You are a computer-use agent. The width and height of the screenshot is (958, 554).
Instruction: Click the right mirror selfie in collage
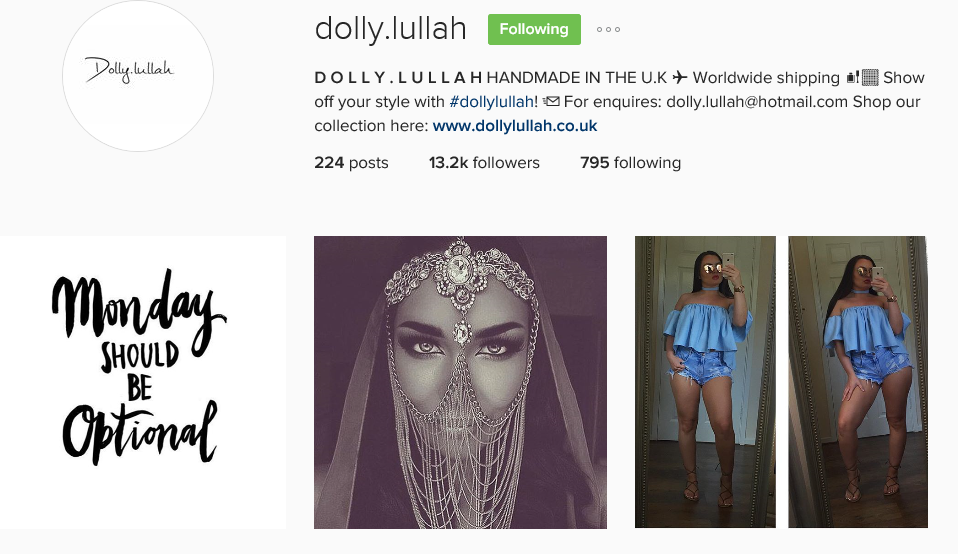858,382
